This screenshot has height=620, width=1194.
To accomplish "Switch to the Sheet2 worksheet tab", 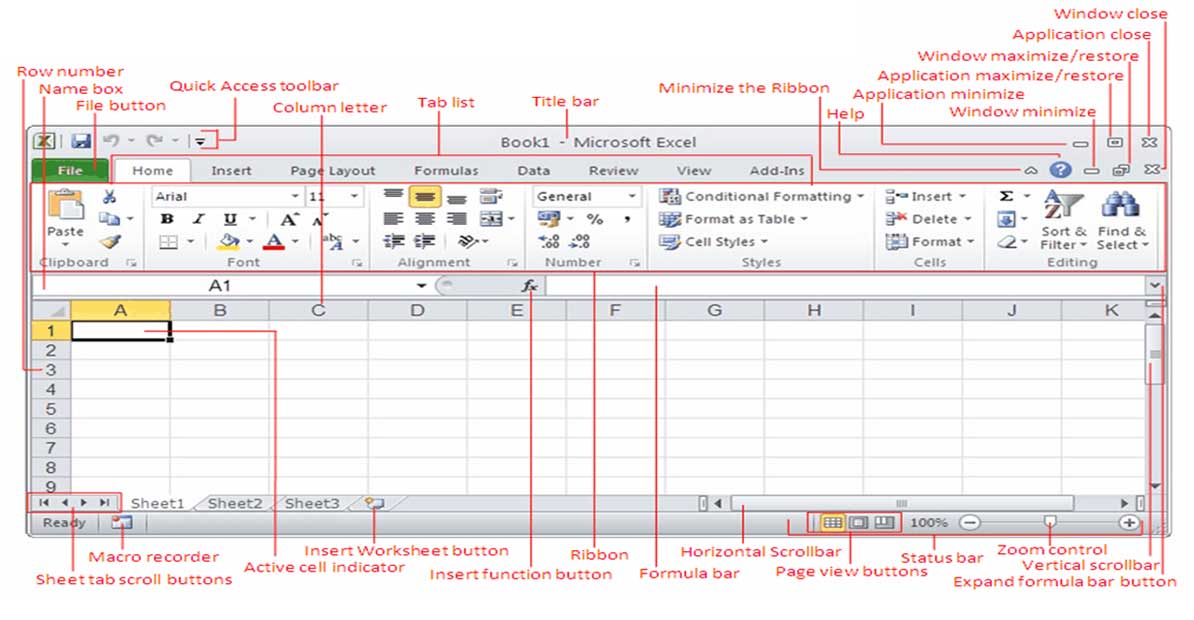I will click(235, 503).
